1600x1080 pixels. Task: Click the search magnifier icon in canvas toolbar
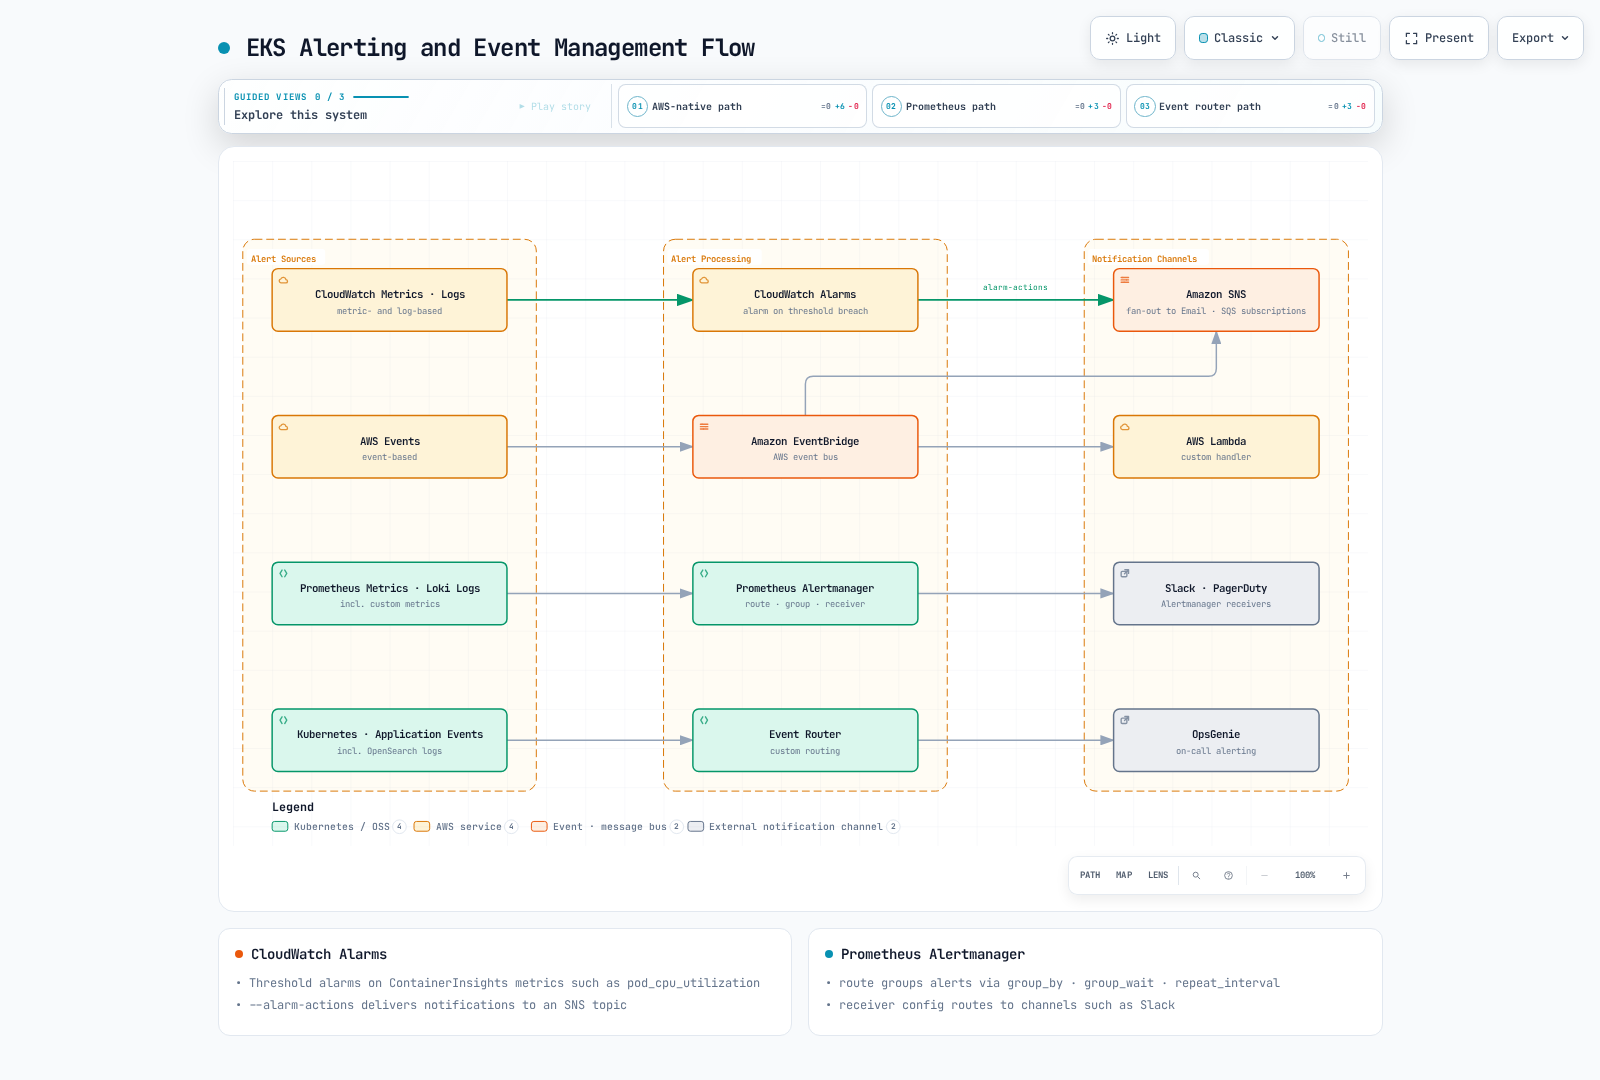click(1196, 875)
